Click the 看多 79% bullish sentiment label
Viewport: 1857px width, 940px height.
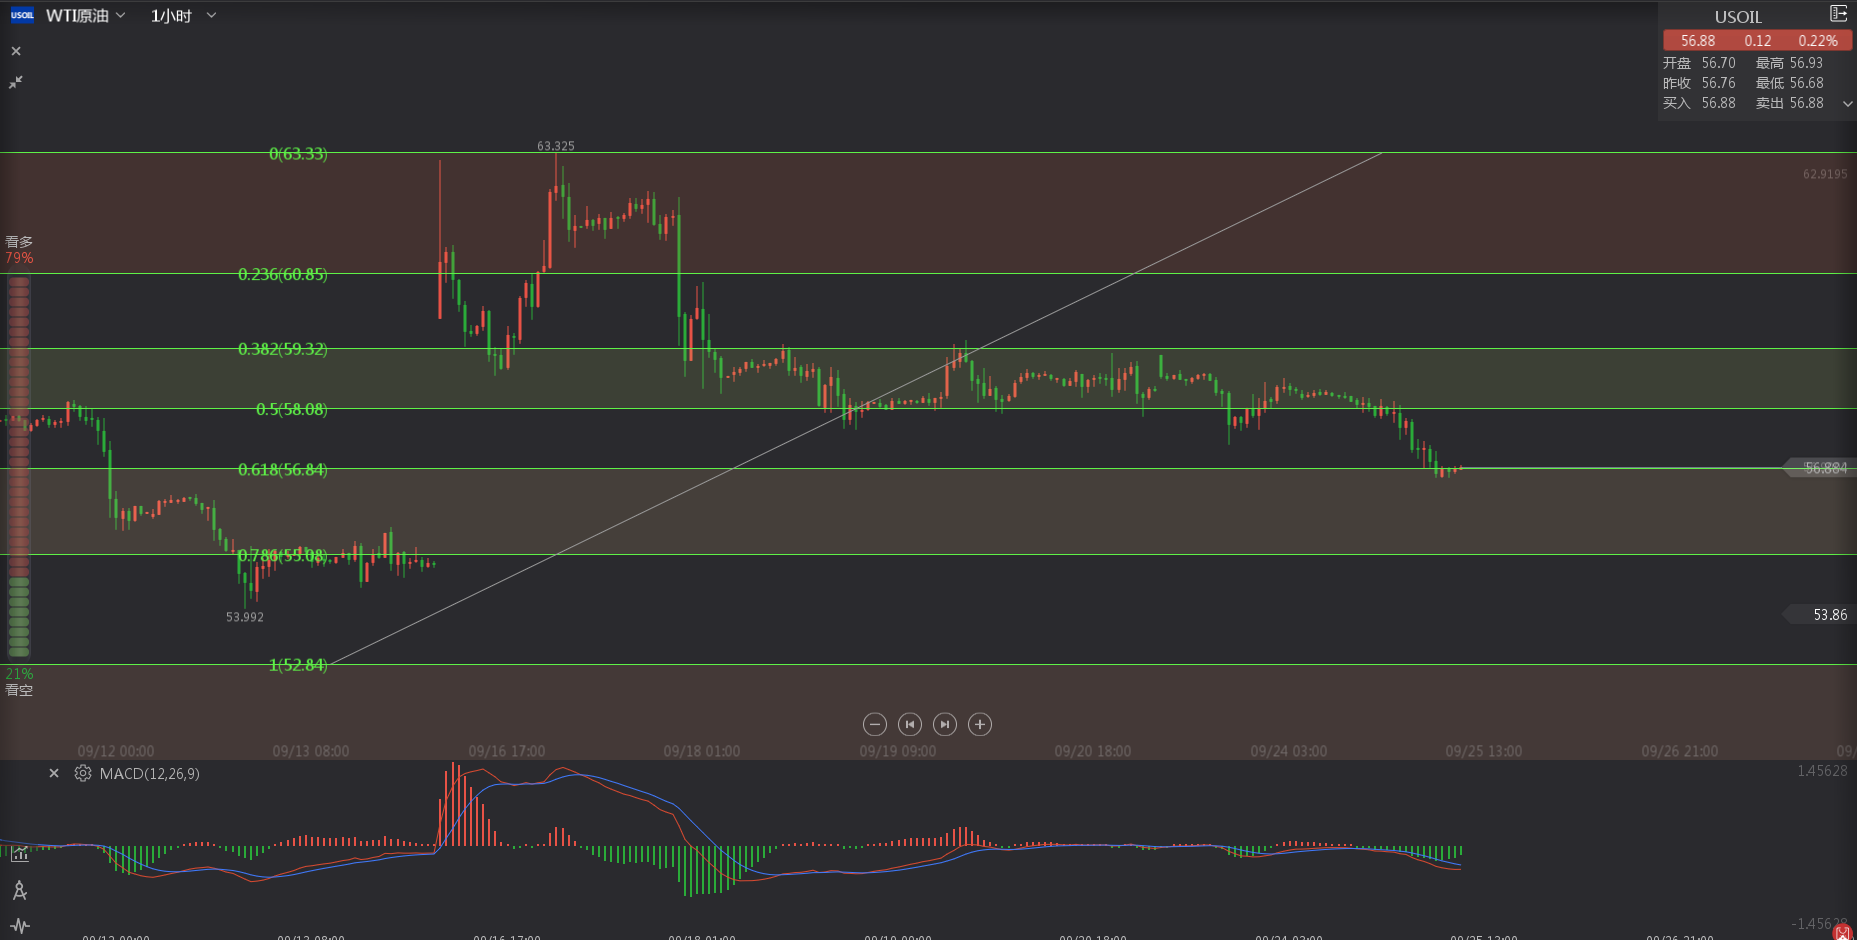[x=19, y=250]
